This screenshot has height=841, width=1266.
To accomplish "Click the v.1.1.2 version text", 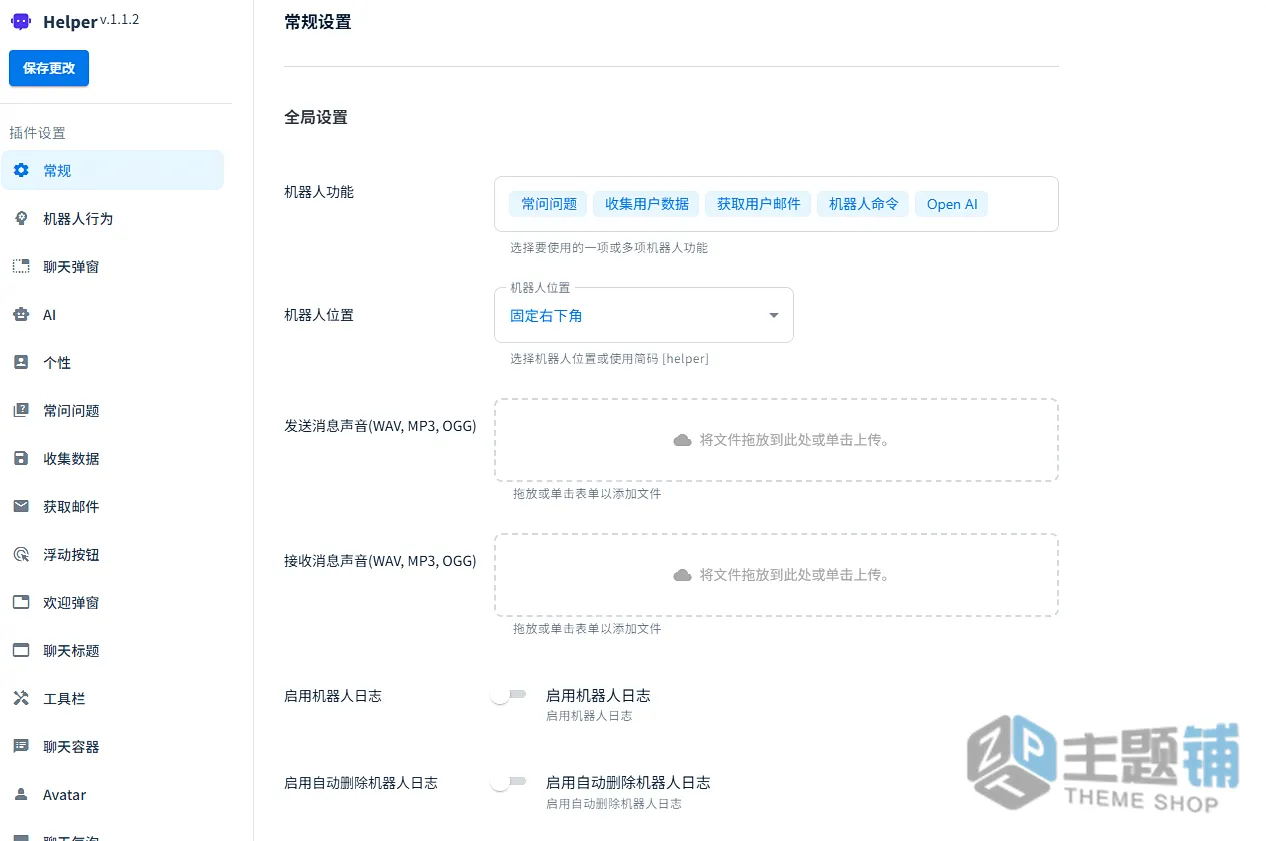I will coord(119,19).
